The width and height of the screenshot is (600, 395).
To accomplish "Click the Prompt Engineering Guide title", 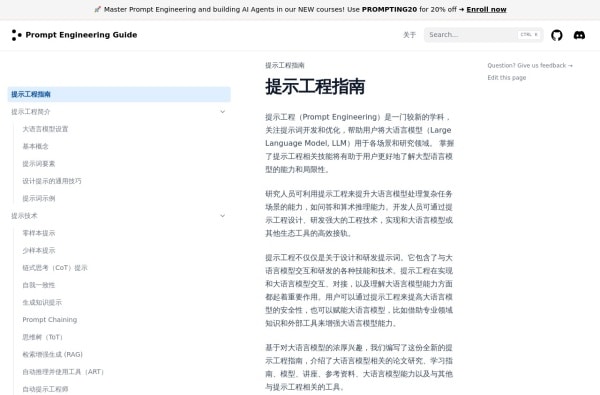I will tap(81, 35).
